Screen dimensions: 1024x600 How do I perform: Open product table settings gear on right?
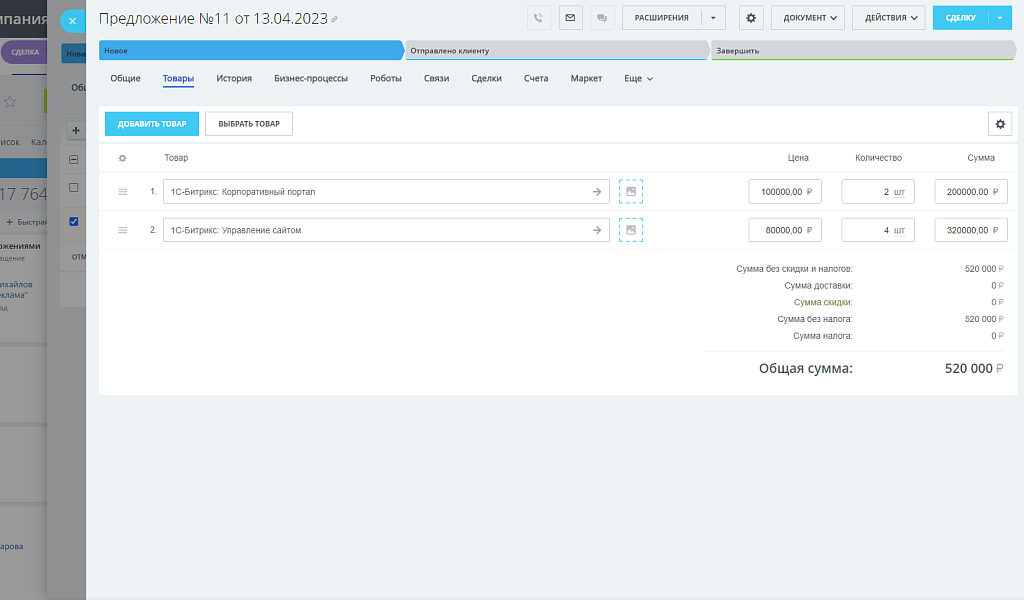[999, 124]
